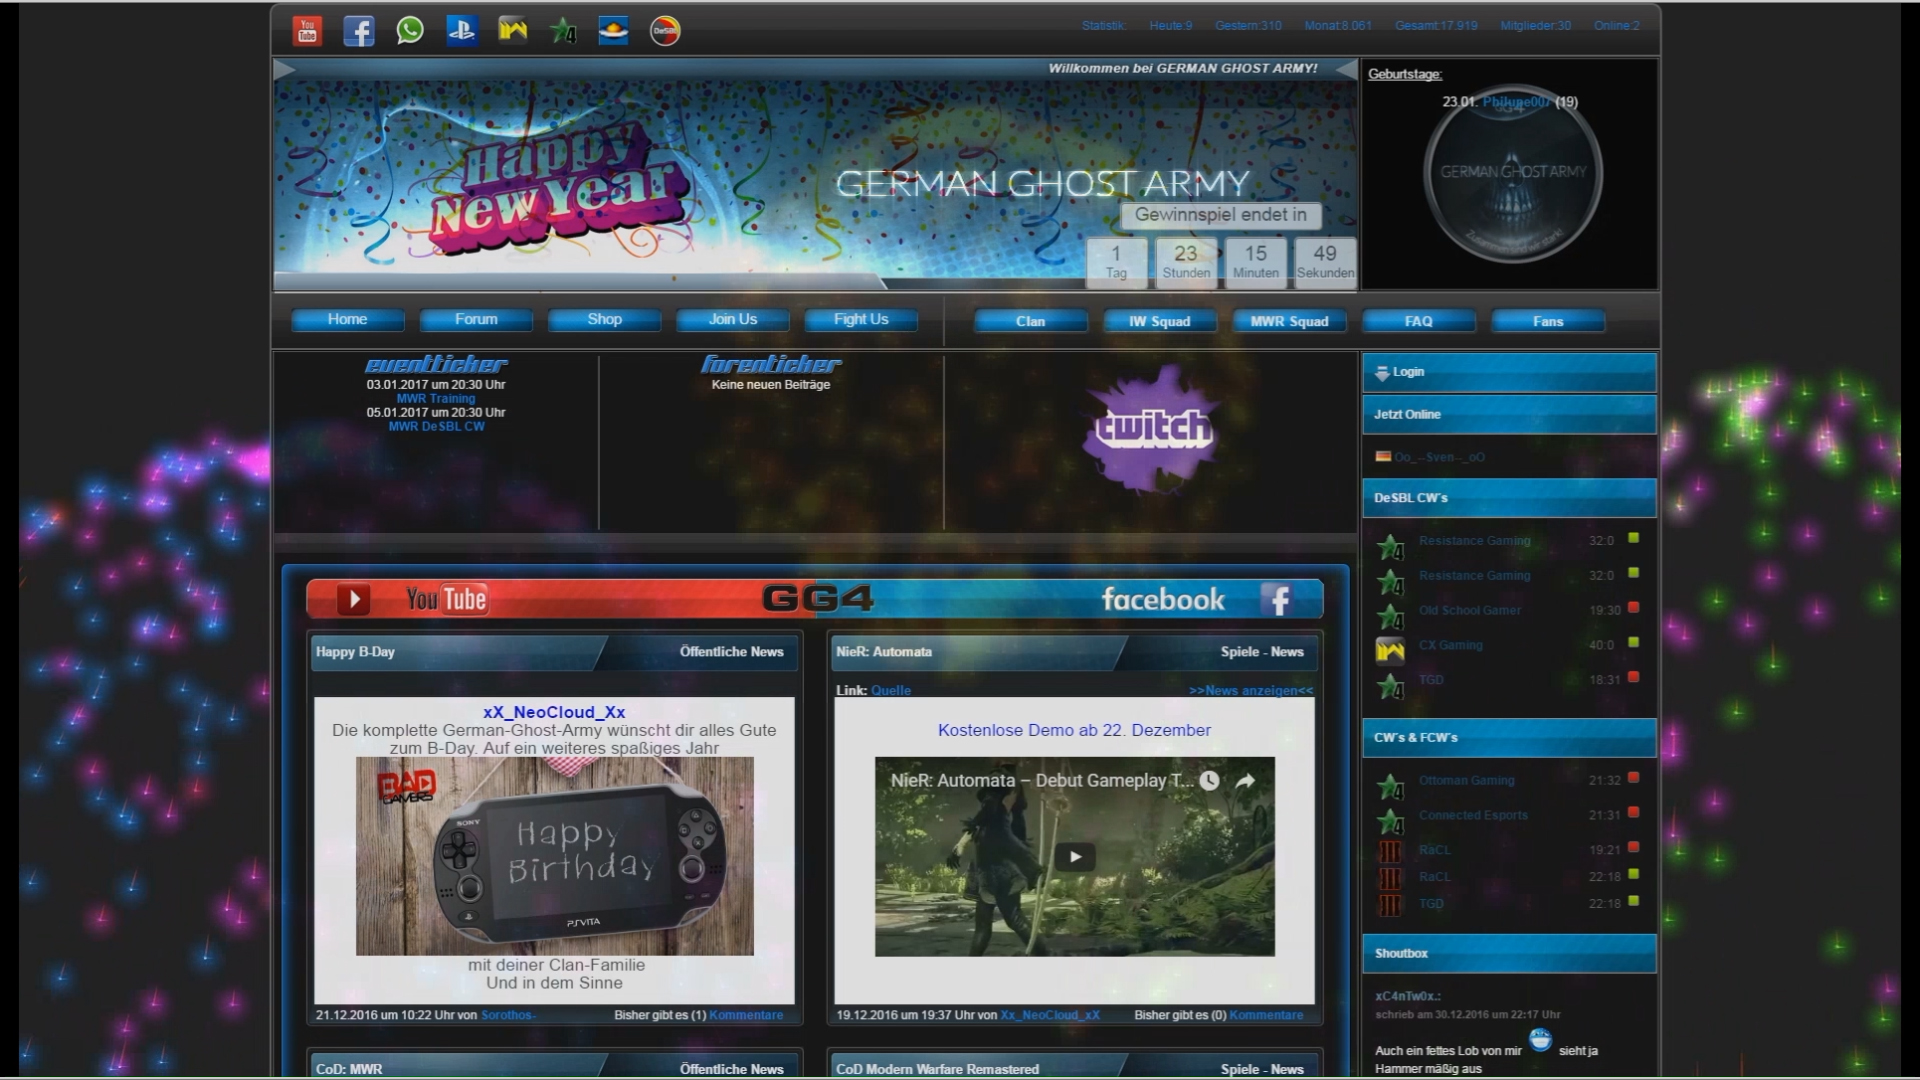Click the round DeSBL icon in the top bar
This screenshot has width=1920, height=1080.
(665, 31)
